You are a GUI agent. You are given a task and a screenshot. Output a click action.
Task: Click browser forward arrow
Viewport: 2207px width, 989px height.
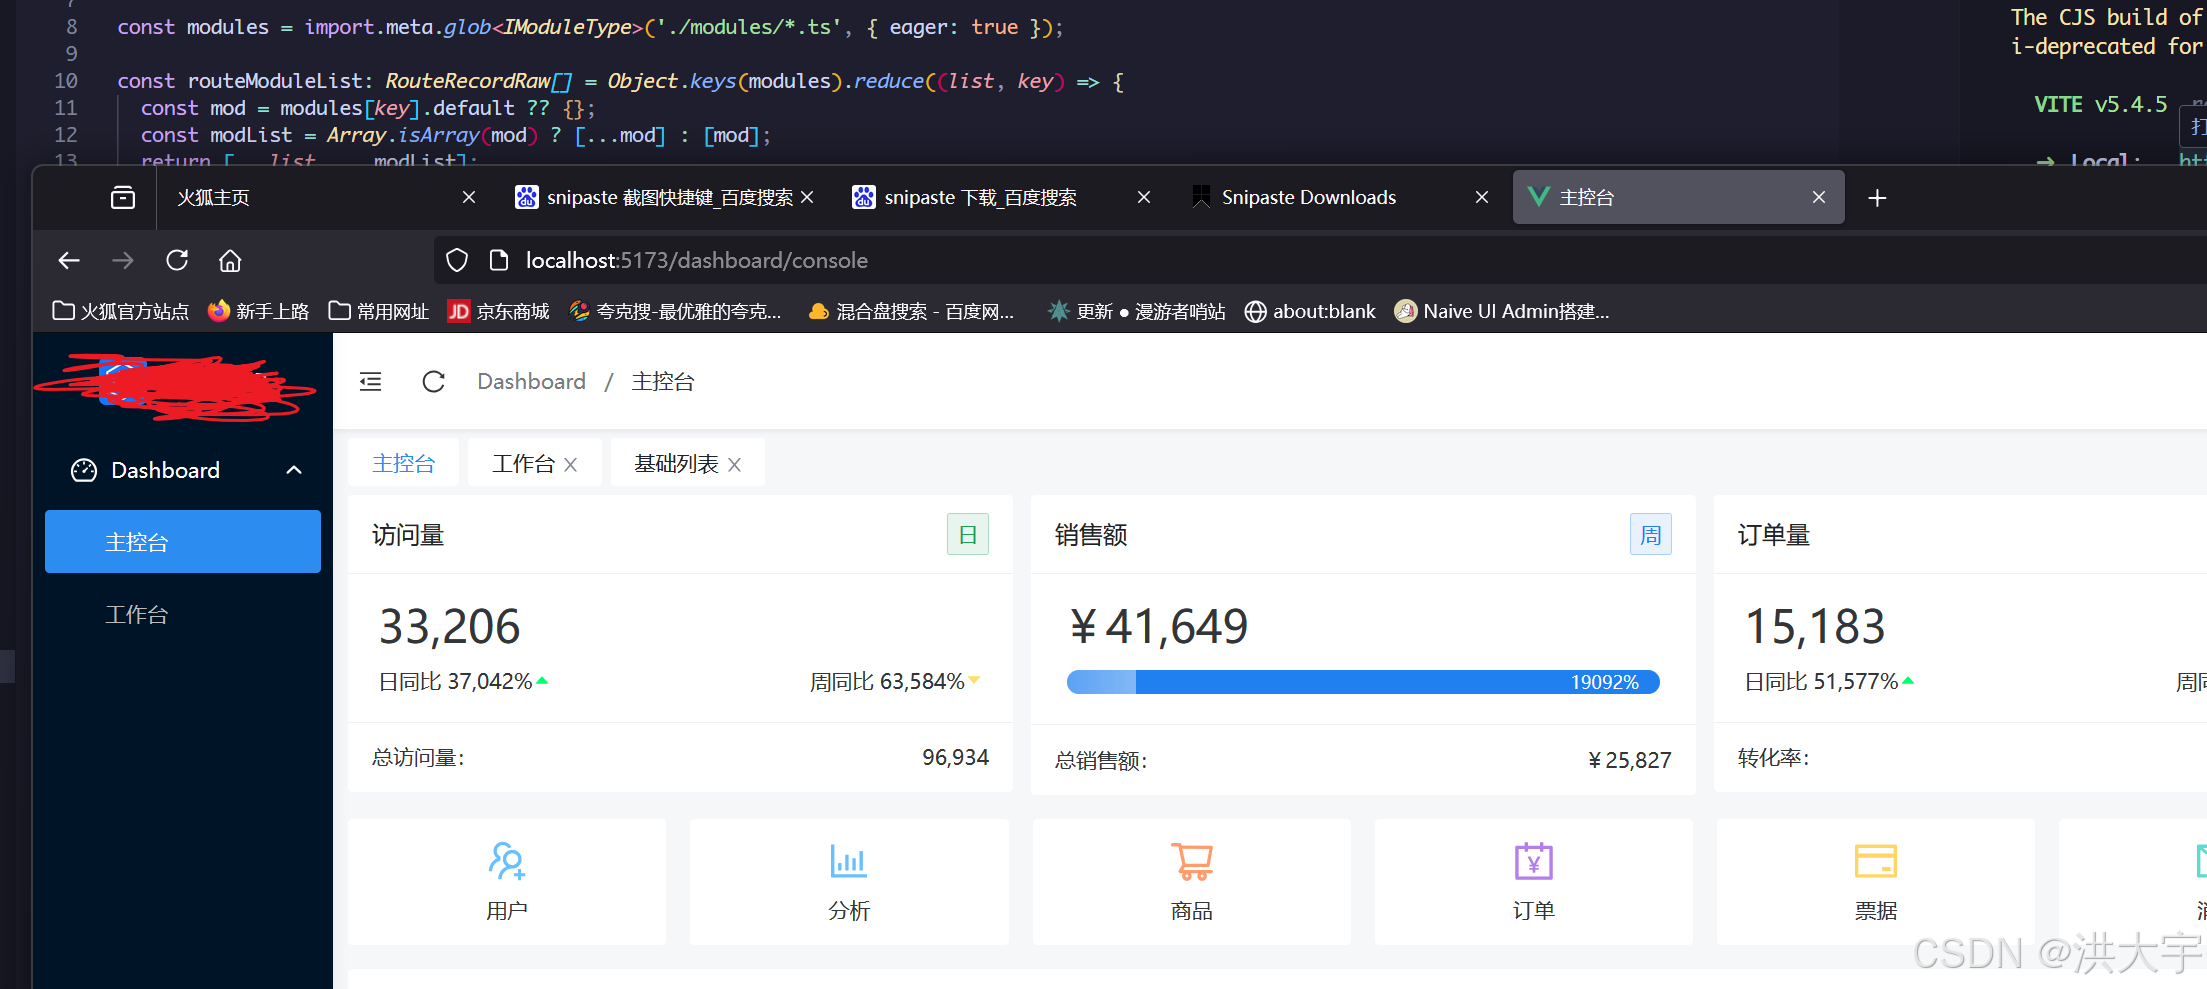123,260
